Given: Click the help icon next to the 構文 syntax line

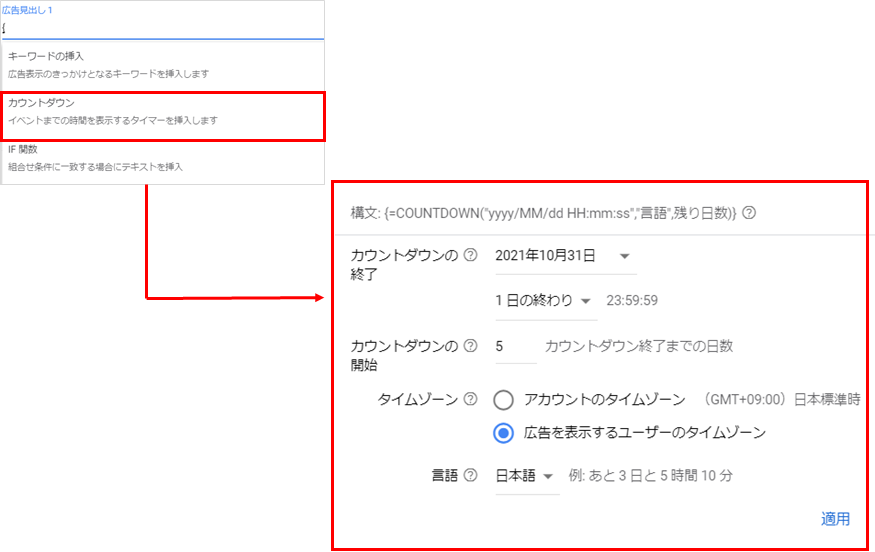Looking at the screenshot, I should [x=749, y=213].
